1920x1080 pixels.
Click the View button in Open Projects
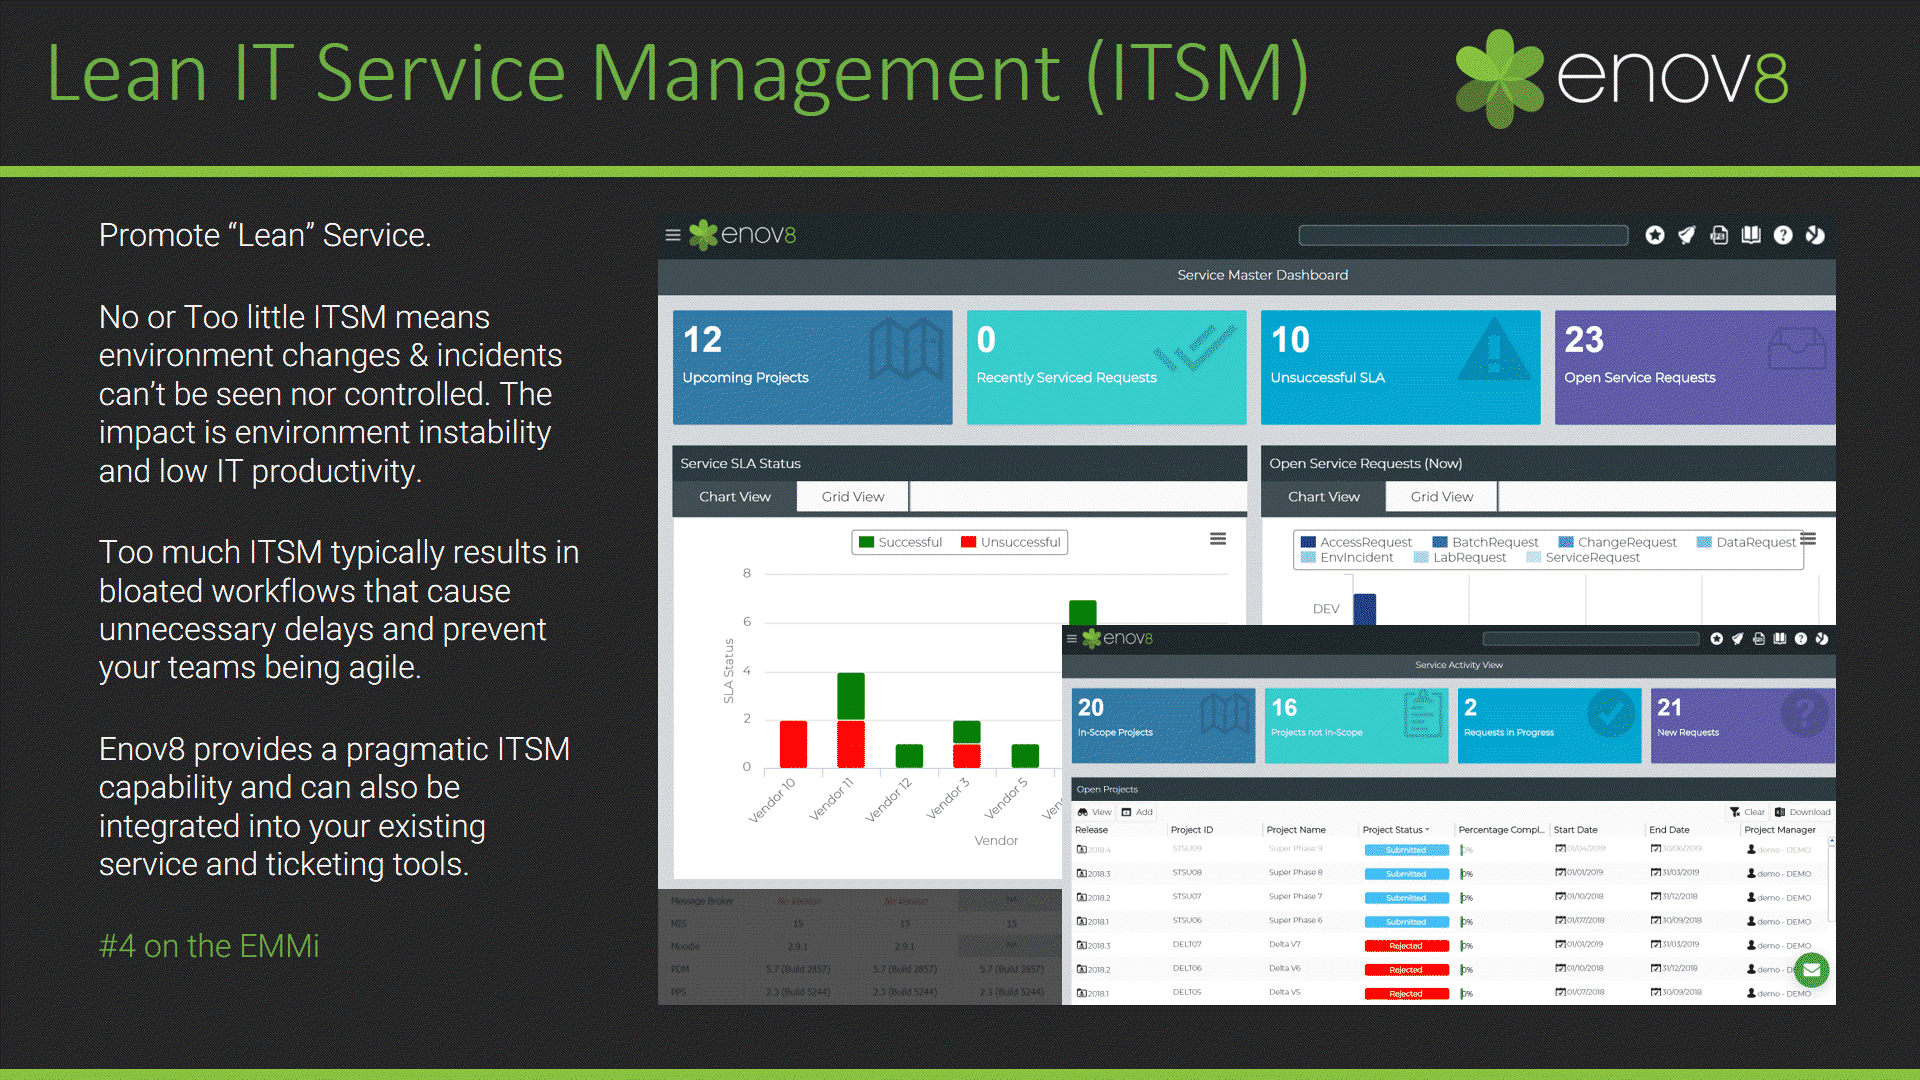point(1094,812)
